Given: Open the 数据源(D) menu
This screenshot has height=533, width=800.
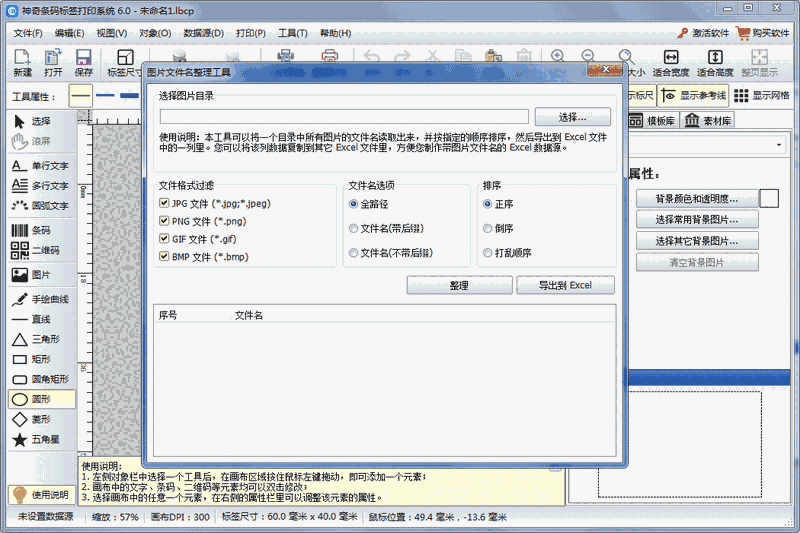Looking at the screenshot, I should pyautogui.click(x=204, y=33).
